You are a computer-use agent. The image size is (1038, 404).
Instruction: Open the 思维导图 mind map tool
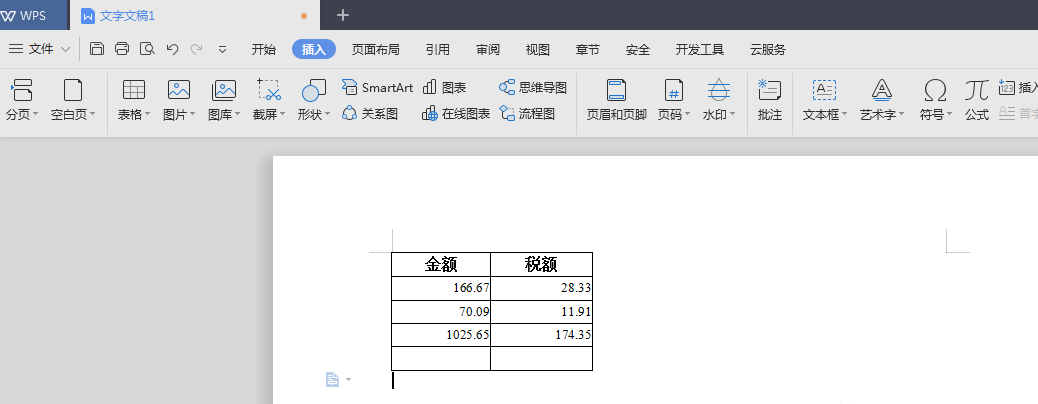(x=533, y=88)
